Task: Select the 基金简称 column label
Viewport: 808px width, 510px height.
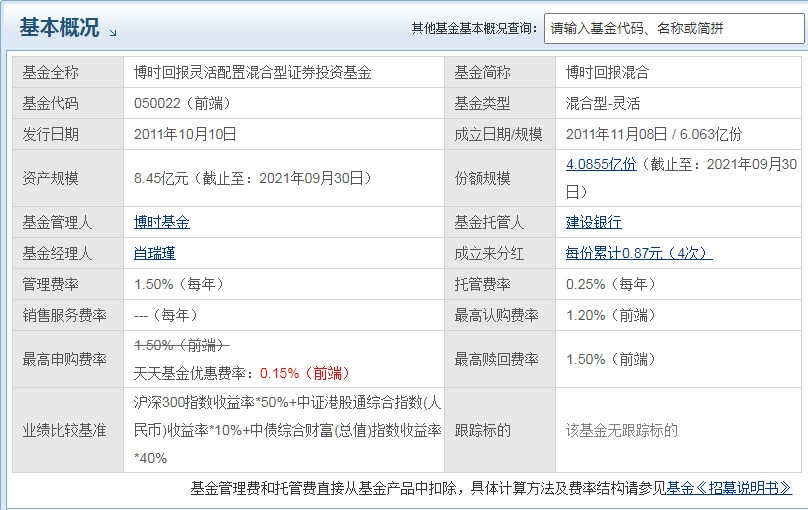Action: point(482,72)
